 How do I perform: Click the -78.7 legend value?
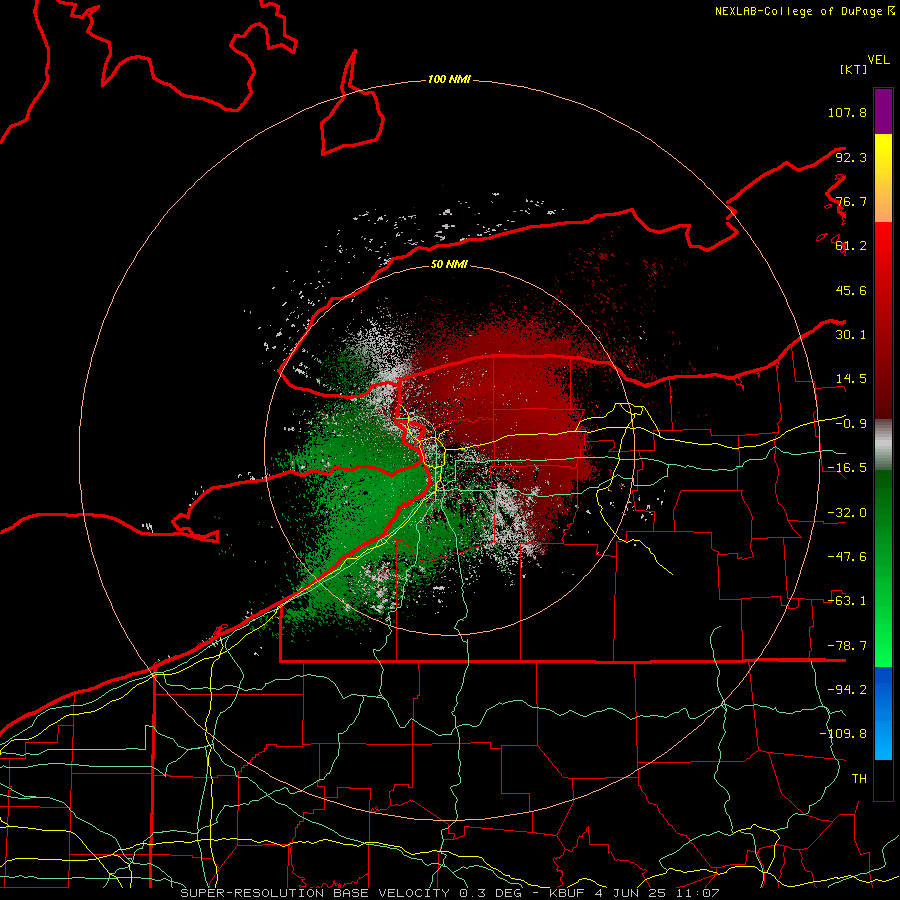tap(847, 646)
